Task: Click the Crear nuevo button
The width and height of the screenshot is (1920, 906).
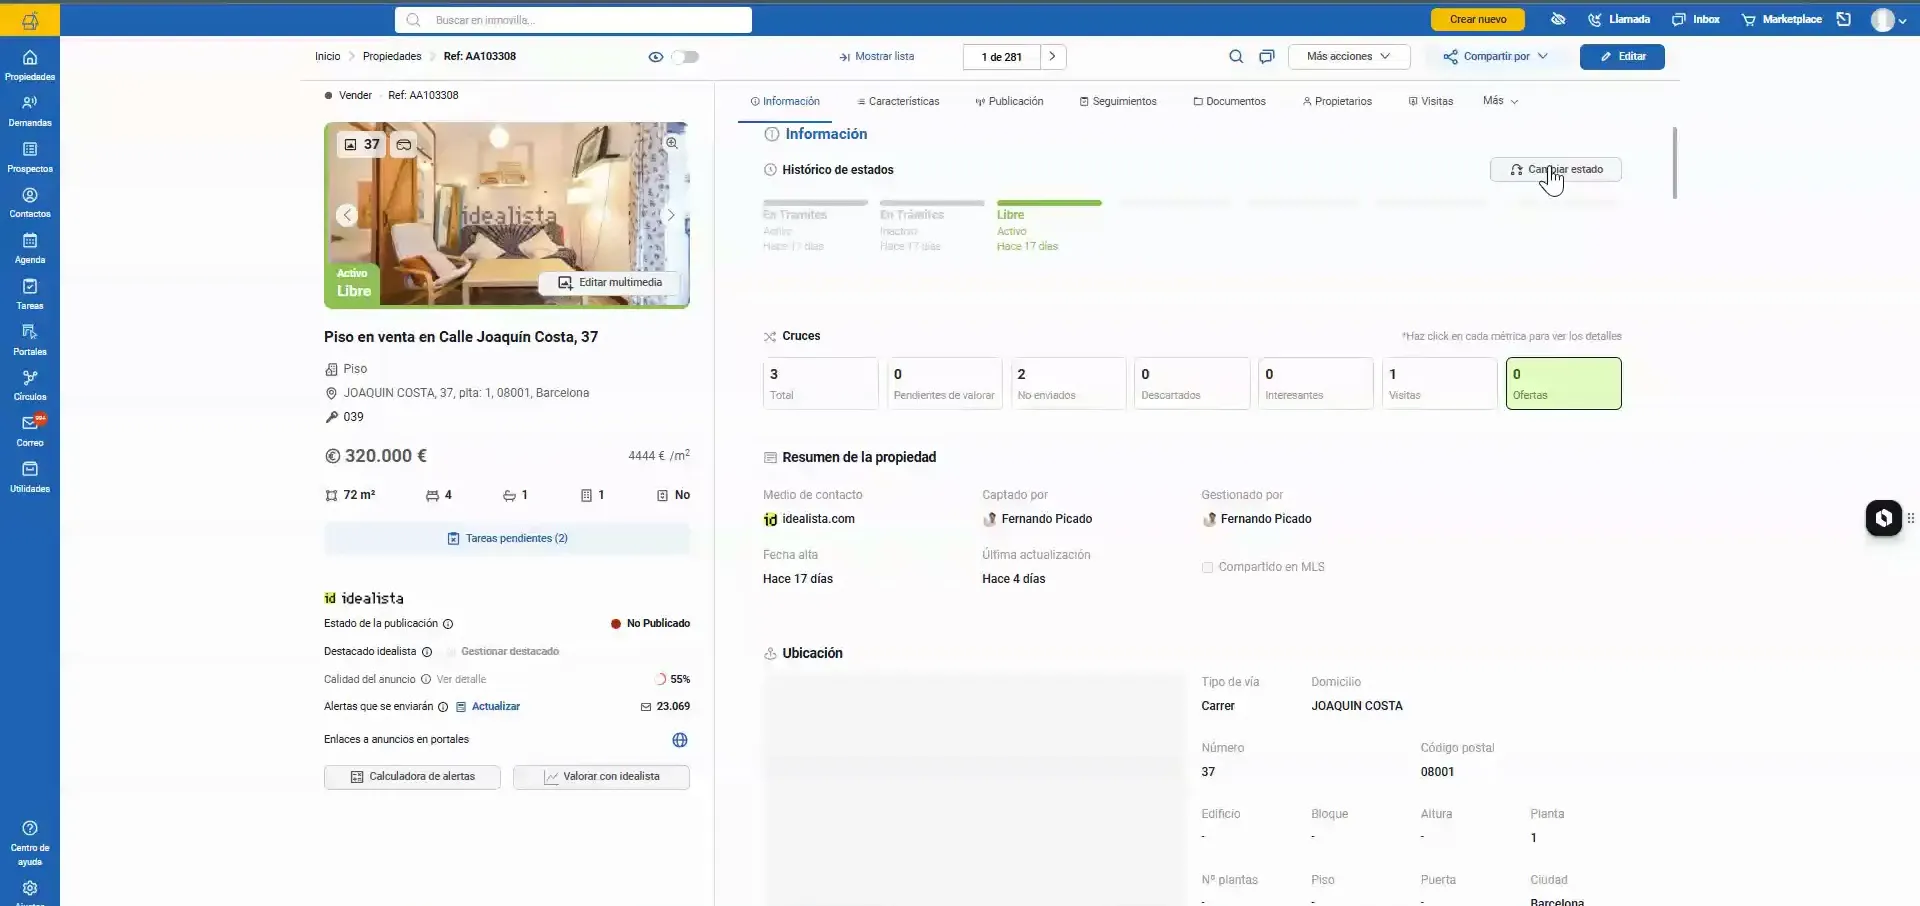Action: point(1477,19)
